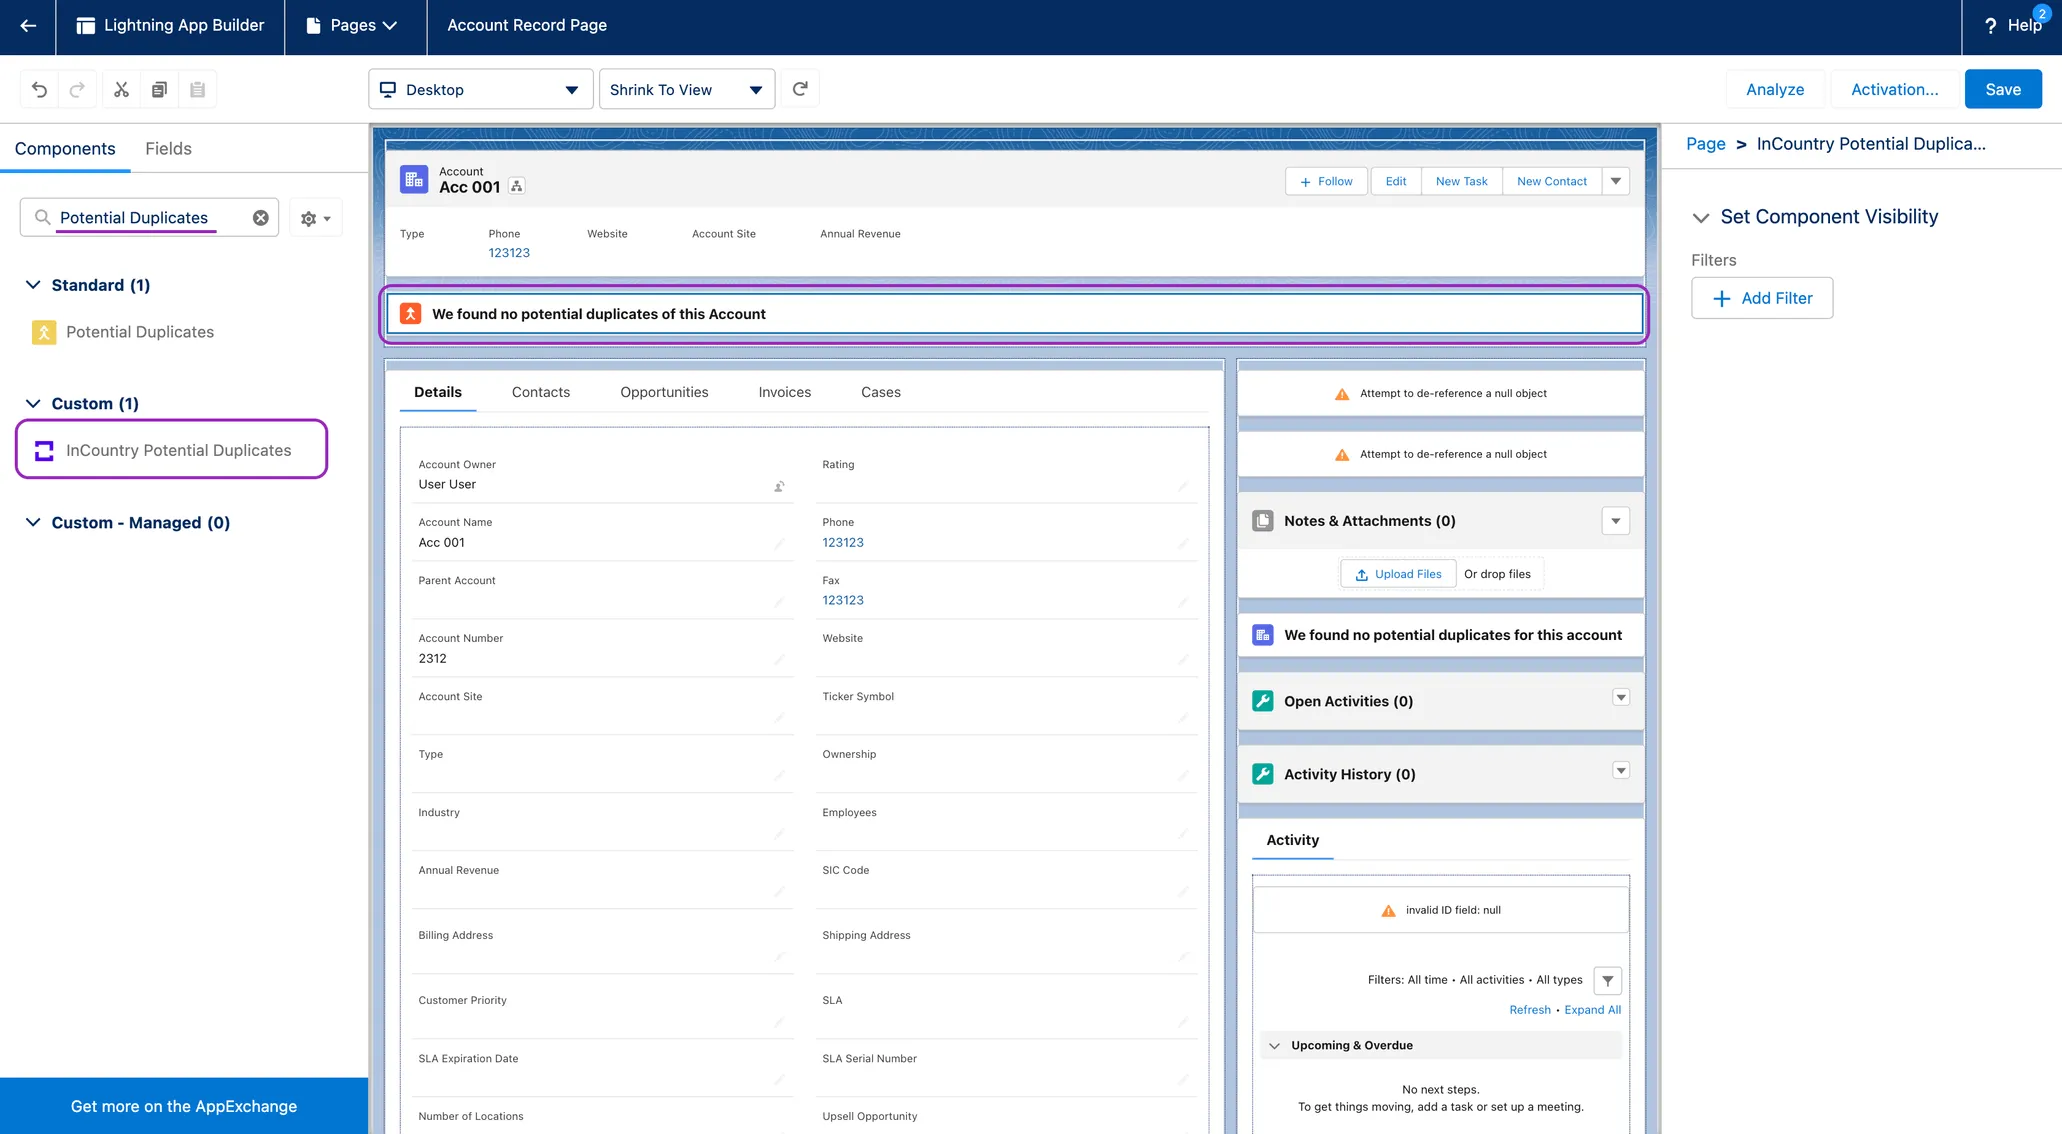Click the back arrow icon
This screenshot has width=2062, height=1134.
(x=28, y=26)
